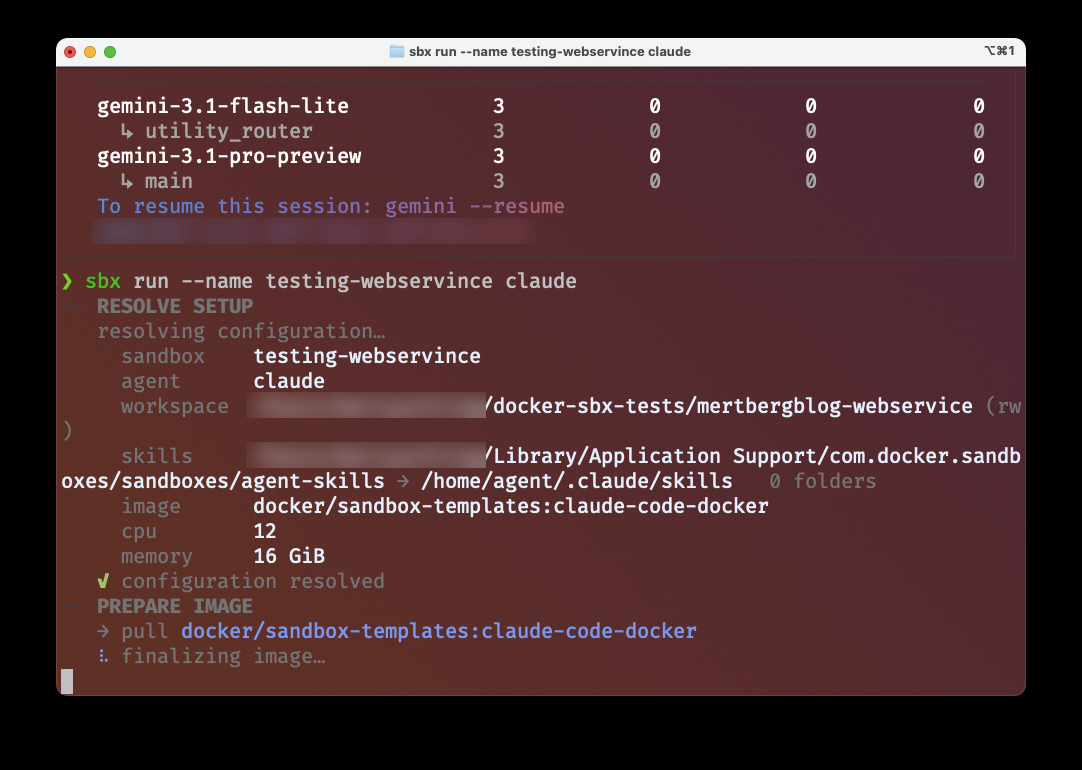Viewport: 1082px width, 770px height.
Task: Click the gemini-3.1-flash-lite model row
Action: tap(540, 106)
